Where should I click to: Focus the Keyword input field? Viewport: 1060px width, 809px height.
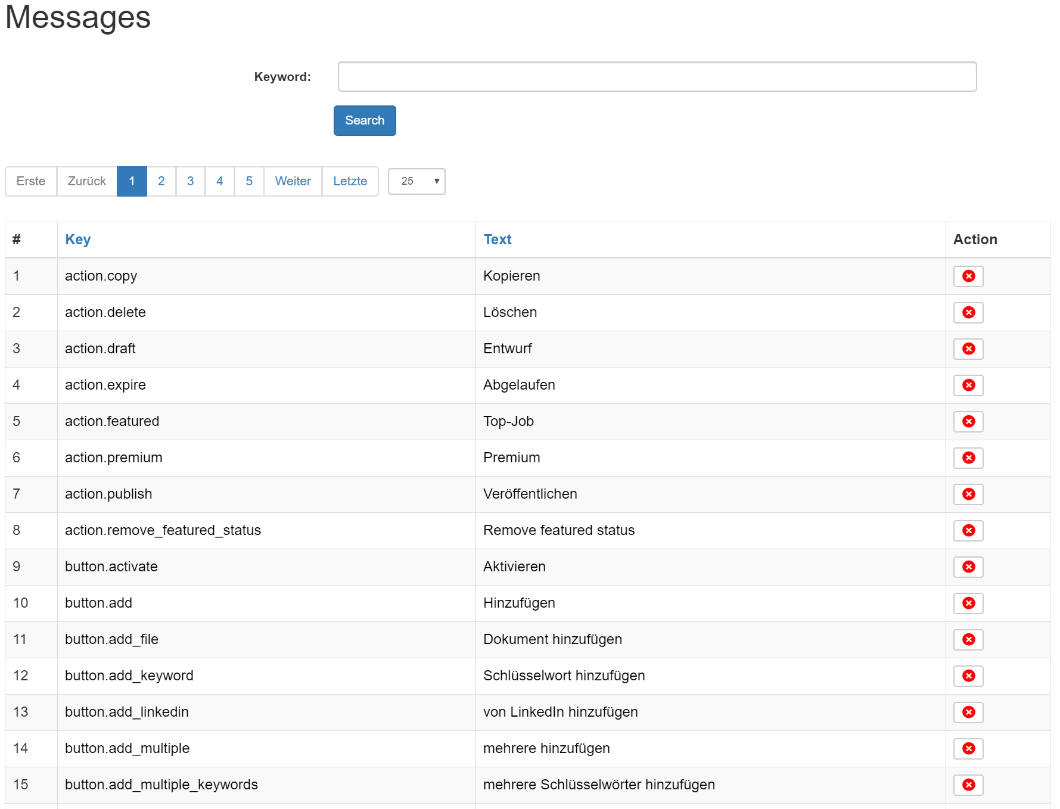(x=657, y=76)
